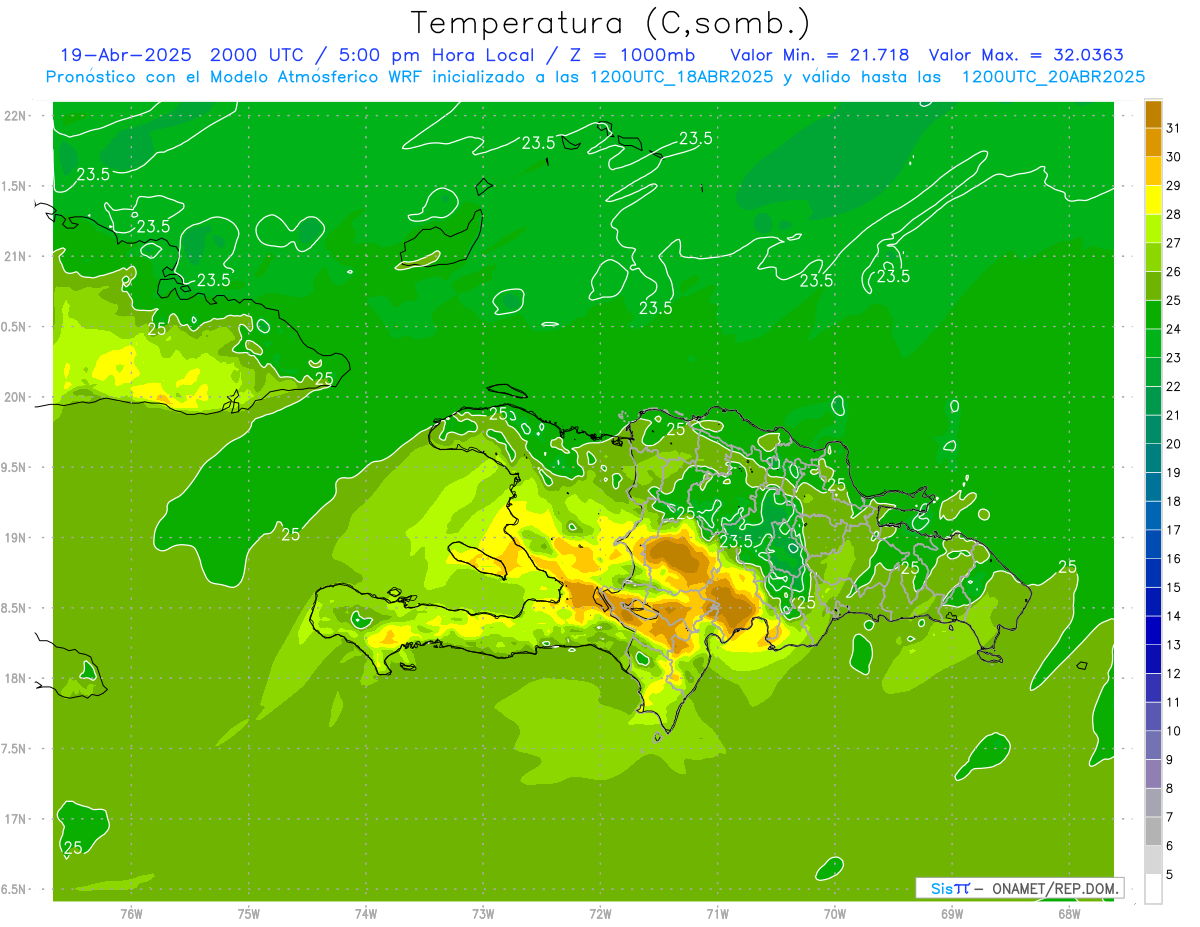Click the '21N' latitude axis label
The image size is (1200, 927).
(x=15, y=256)
